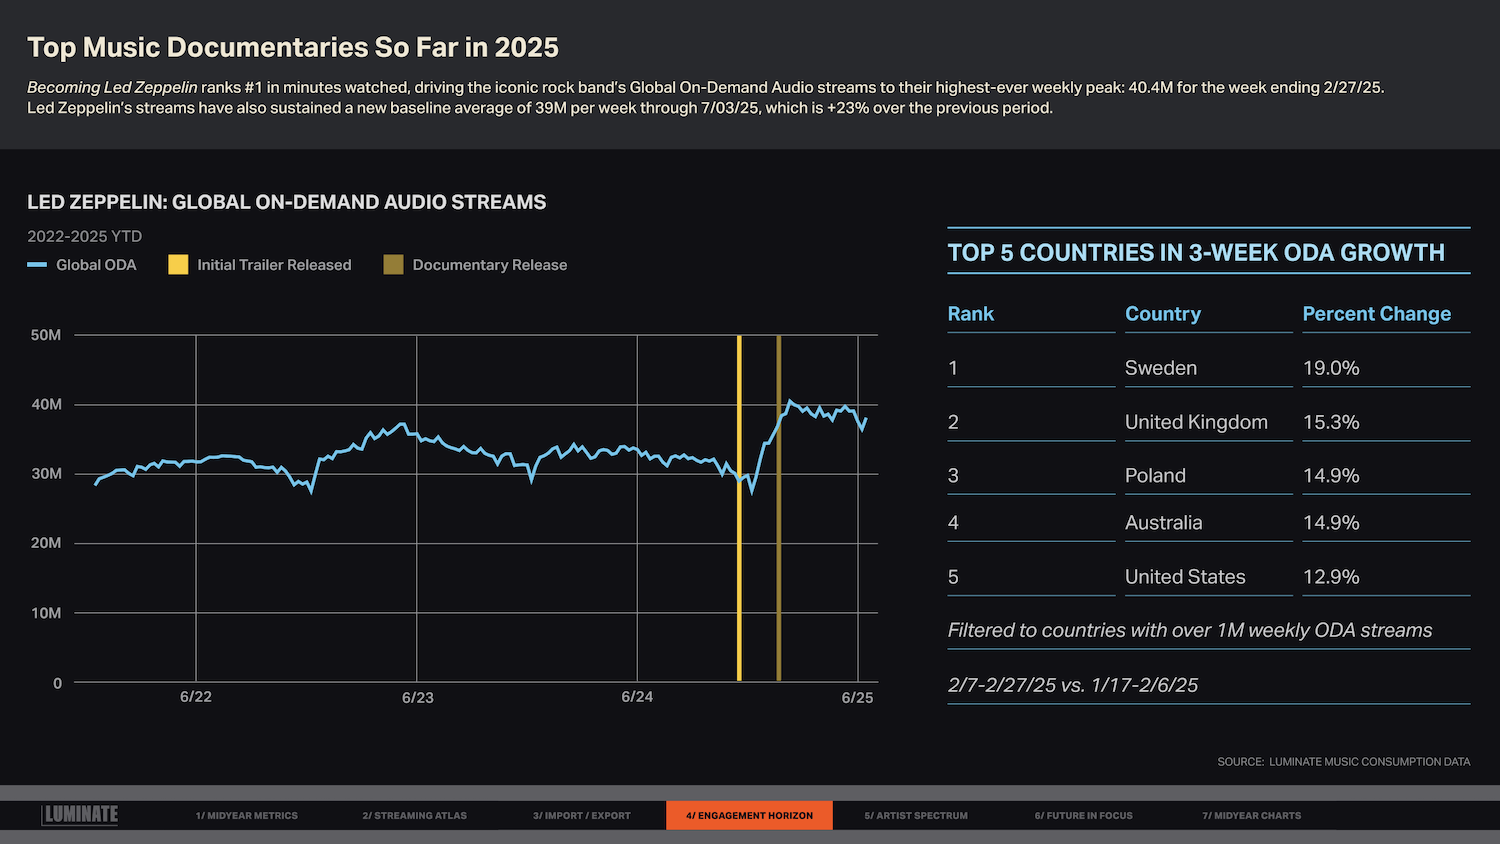
Task: Click the Luminate source credit text
Action: tap(1343, 762)
